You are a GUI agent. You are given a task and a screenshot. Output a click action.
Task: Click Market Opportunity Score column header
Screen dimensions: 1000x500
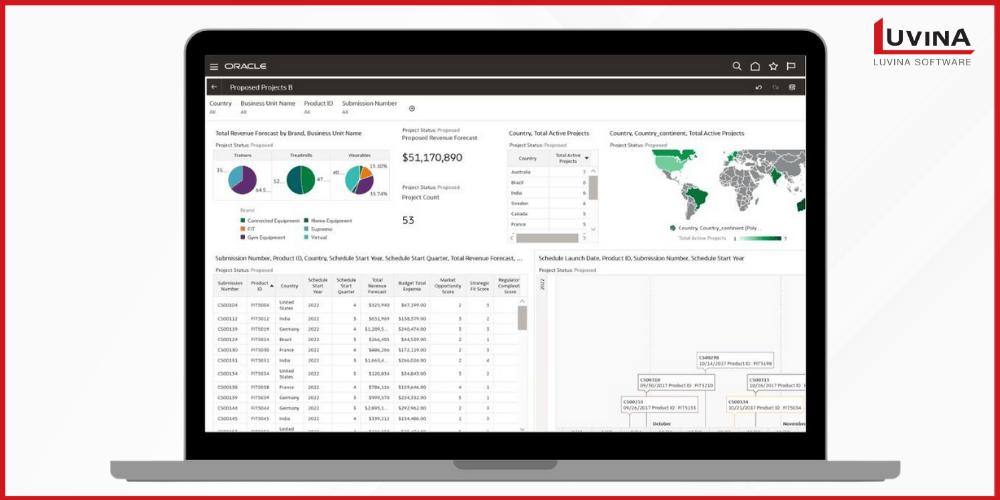pyautogui.click(x=448, y=286)
